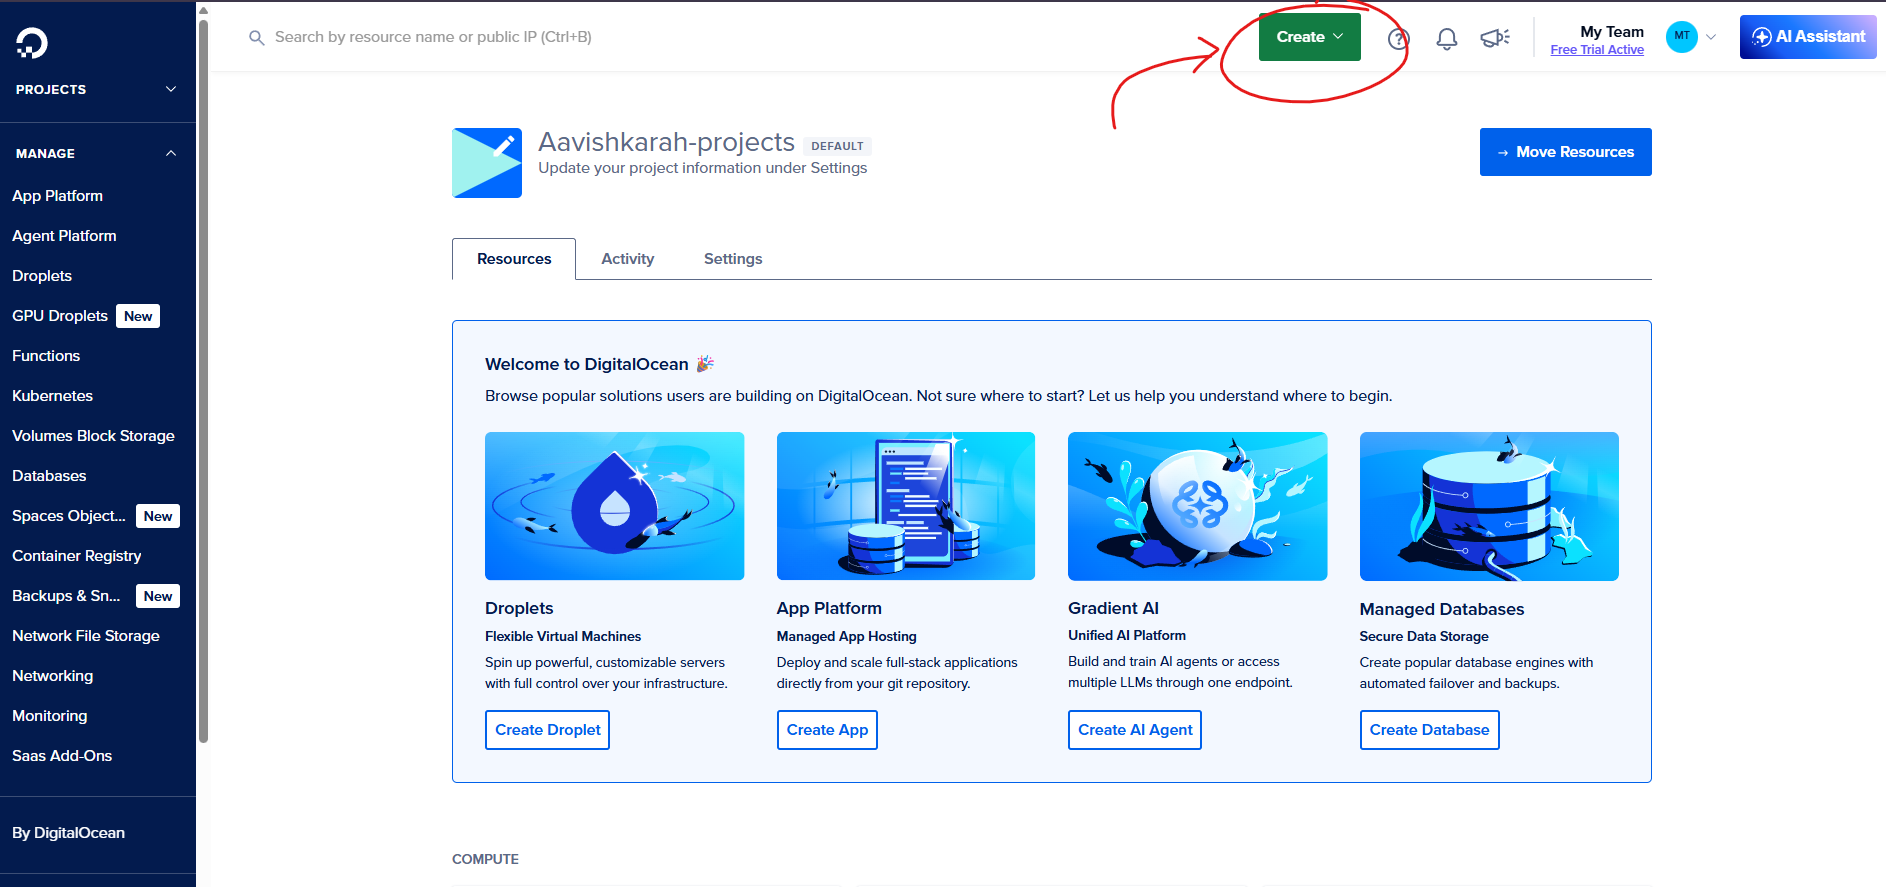This screenshot has height=887, width=1886.
Task: Open Backups & Snapshots in sidebar
Action: coord(66,596)
